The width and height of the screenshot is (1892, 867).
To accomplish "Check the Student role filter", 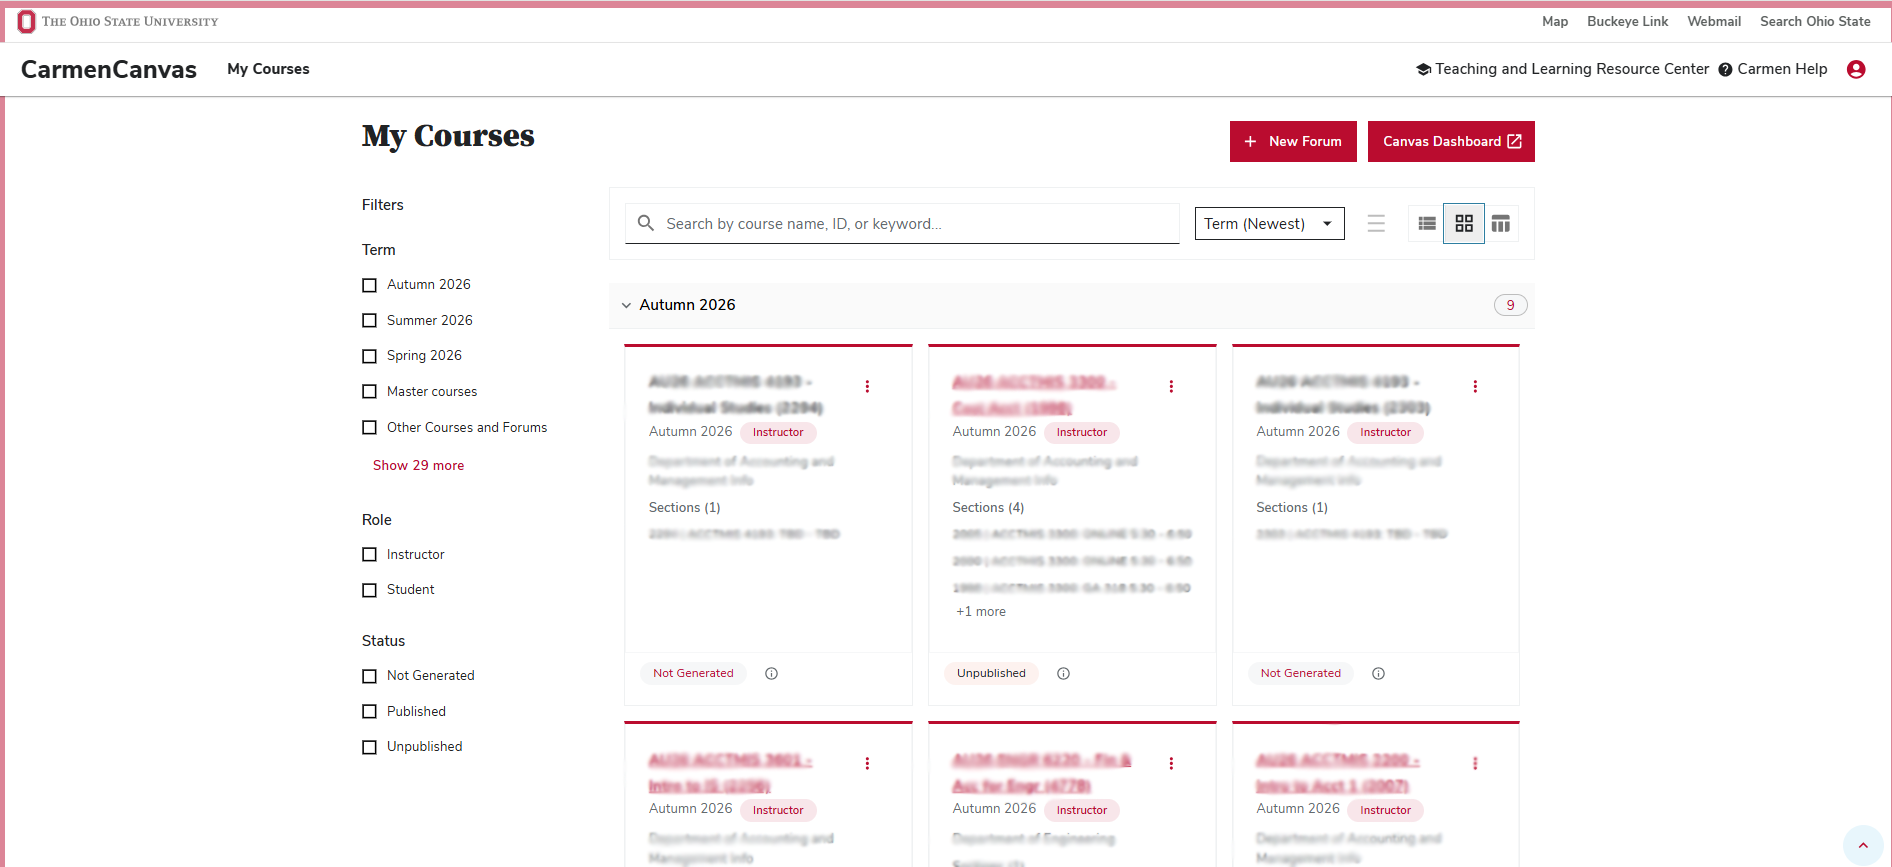I will click(369, 590).
